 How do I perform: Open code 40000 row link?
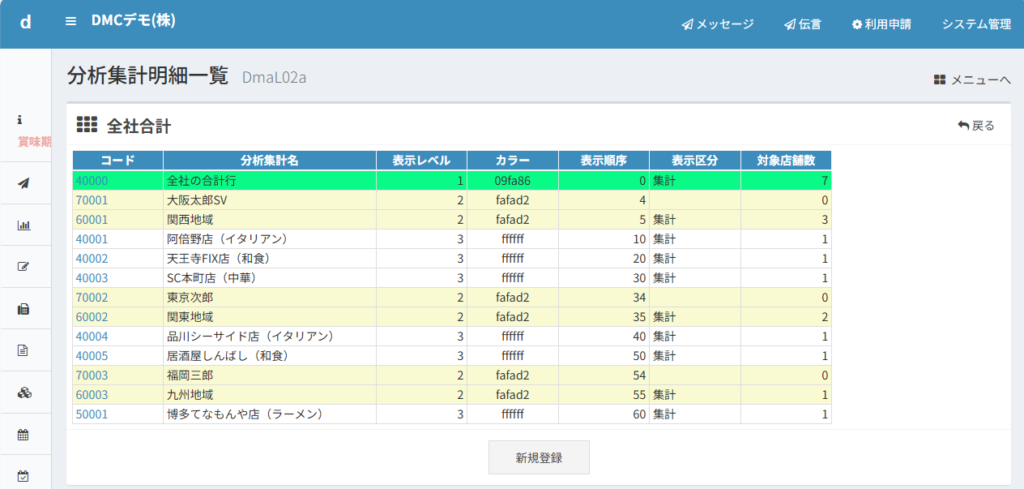tap(91, 181)
